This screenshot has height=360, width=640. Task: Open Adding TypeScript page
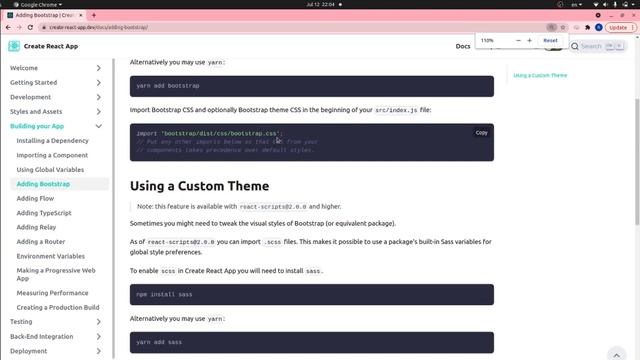click(x=44, y=213)
